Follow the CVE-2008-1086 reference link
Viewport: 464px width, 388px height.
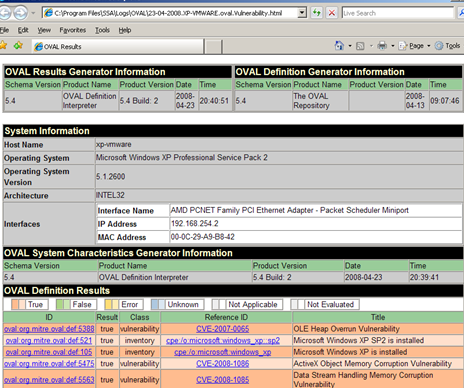(x=223, y=364)
